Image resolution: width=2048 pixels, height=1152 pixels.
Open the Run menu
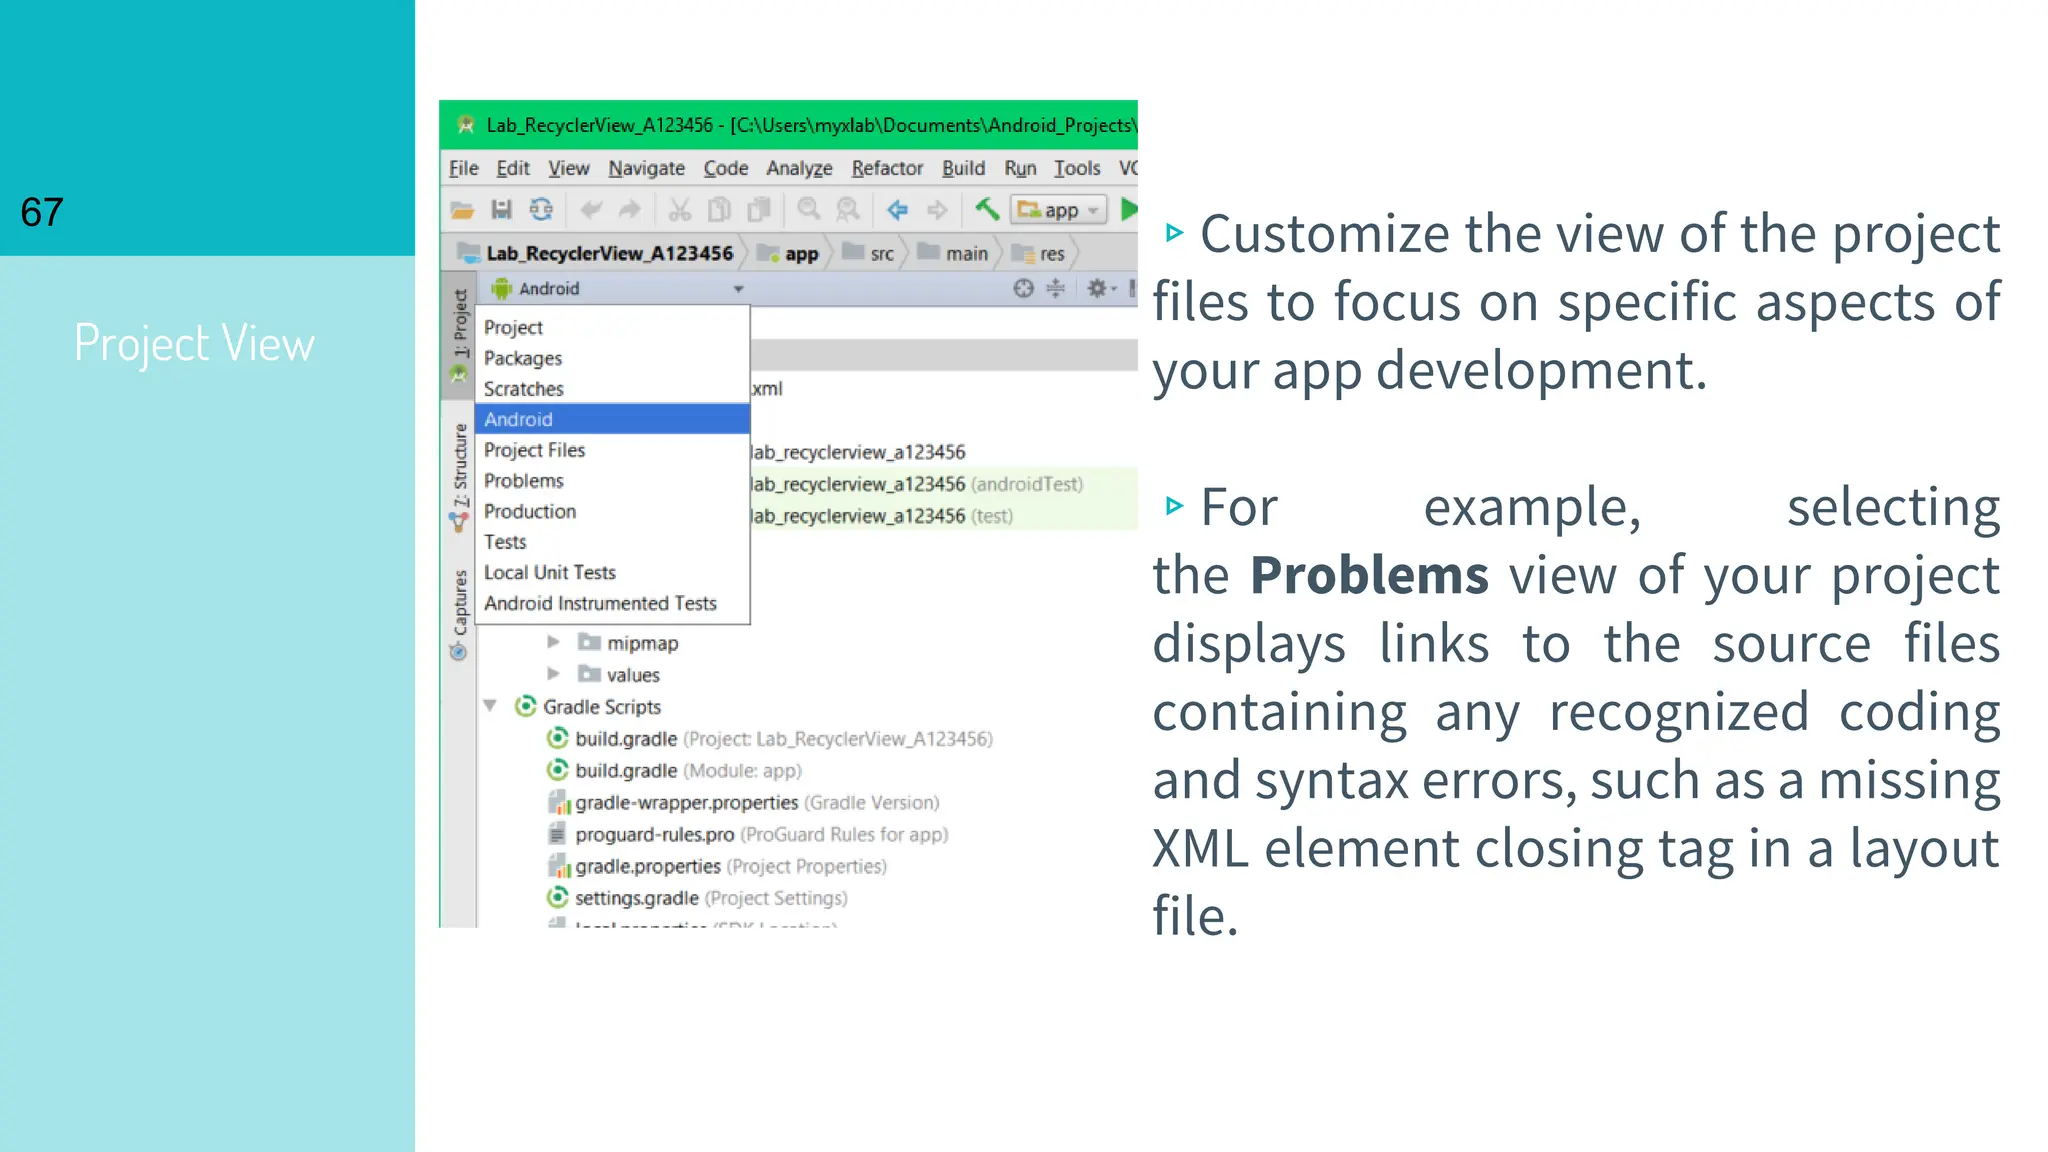(1020, 168)
